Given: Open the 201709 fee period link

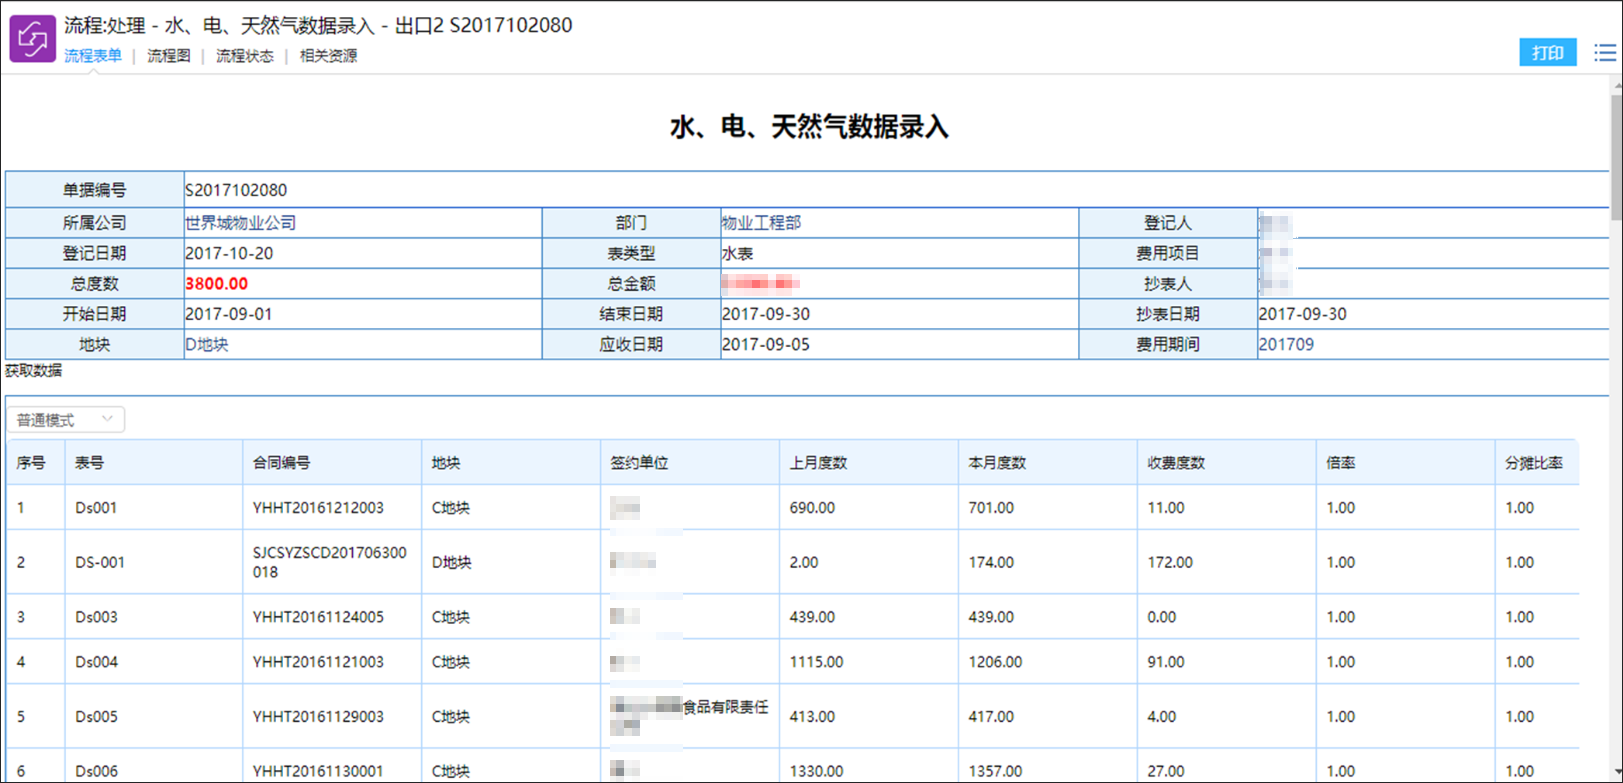Looking at the screenshot, I should click(1286, 344).
